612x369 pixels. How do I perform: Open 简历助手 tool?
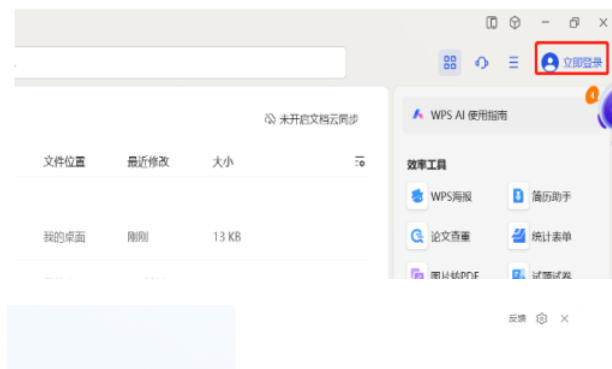pos(541,196)
